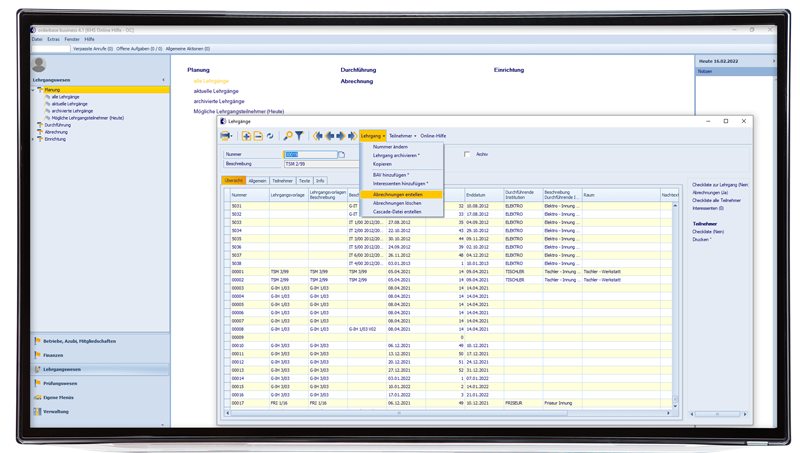This screenshot has height=453, width=800.
Task: Click the add new record plus icon
Action: pos(246,136)
